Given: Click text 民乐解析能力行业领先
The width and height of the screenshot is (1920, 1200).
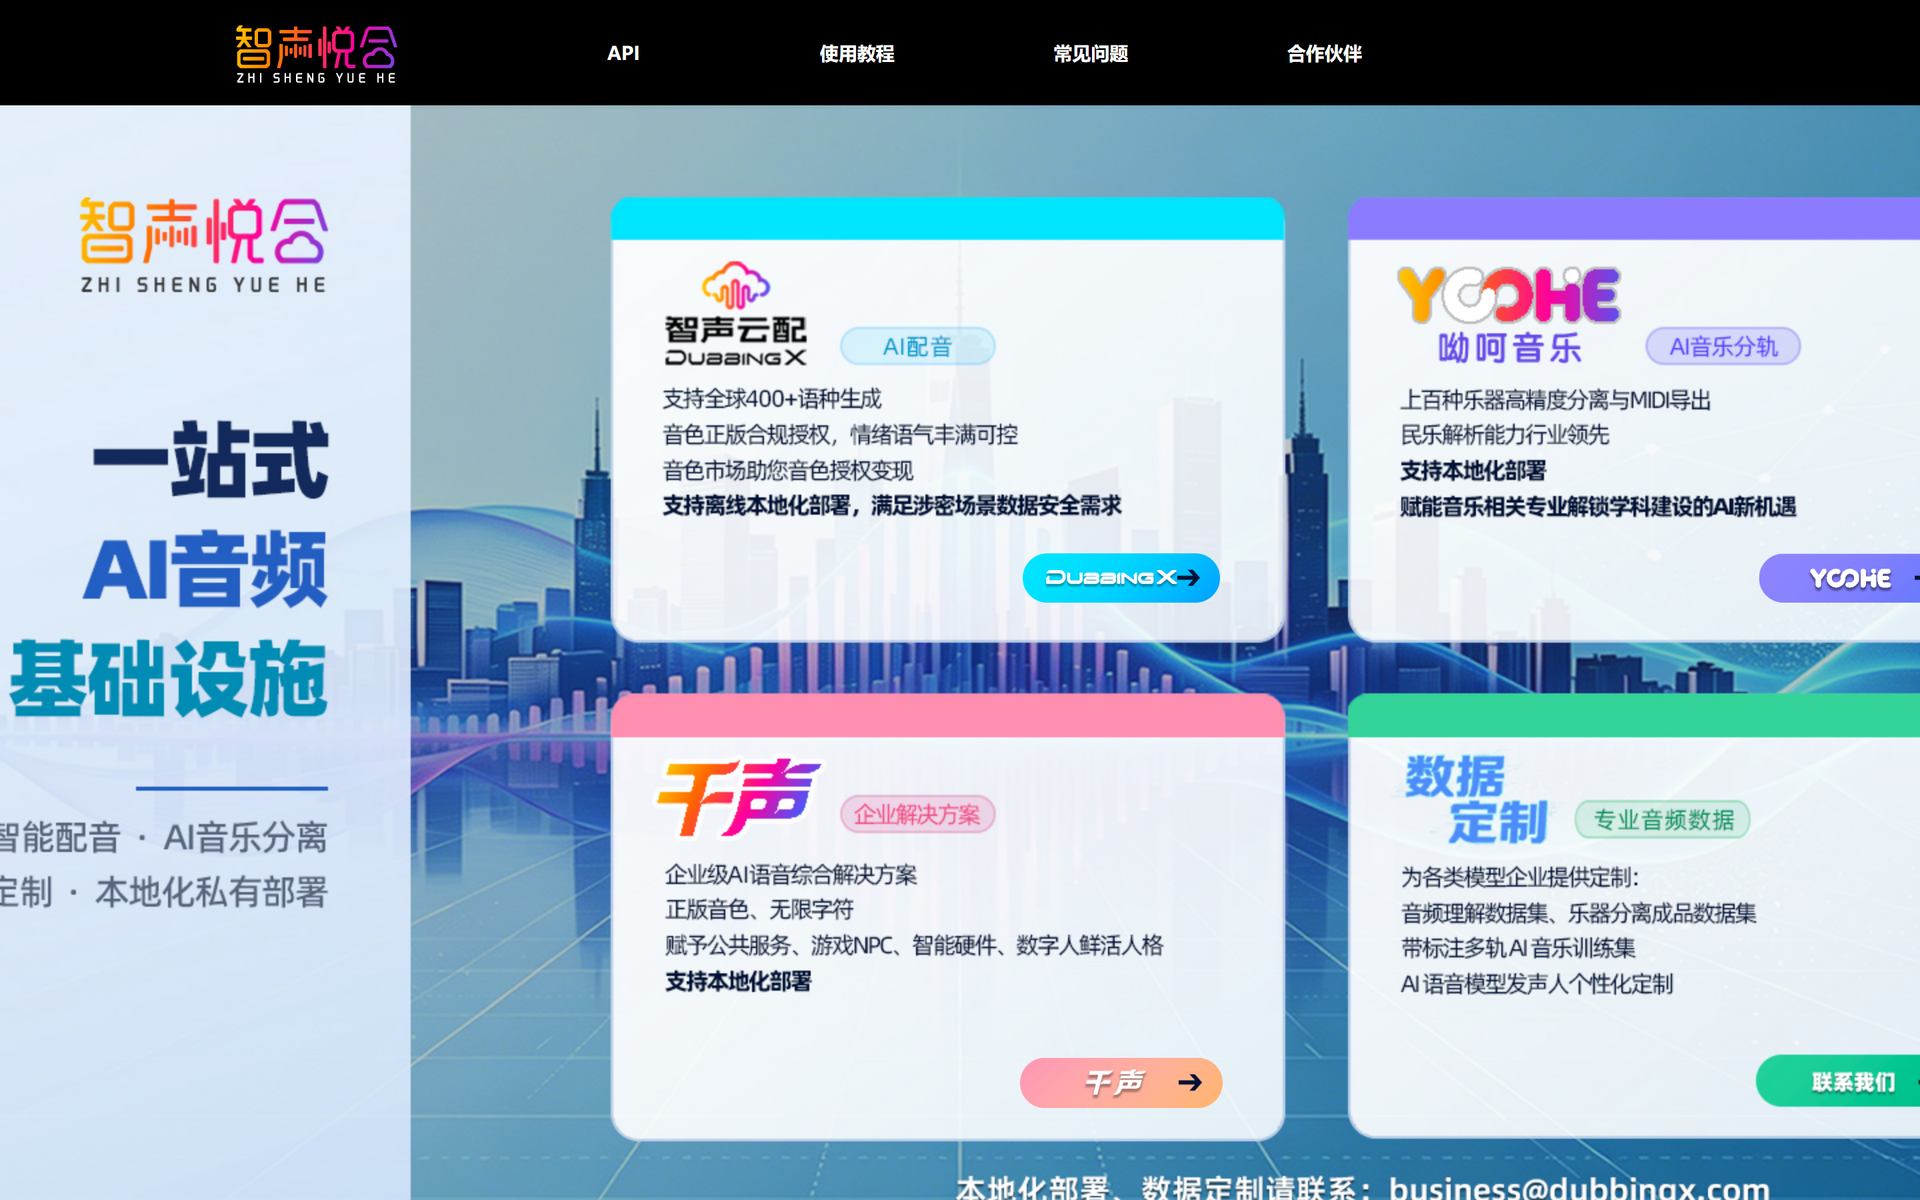Looking at the screenshot, I should tap(1504, 435).
